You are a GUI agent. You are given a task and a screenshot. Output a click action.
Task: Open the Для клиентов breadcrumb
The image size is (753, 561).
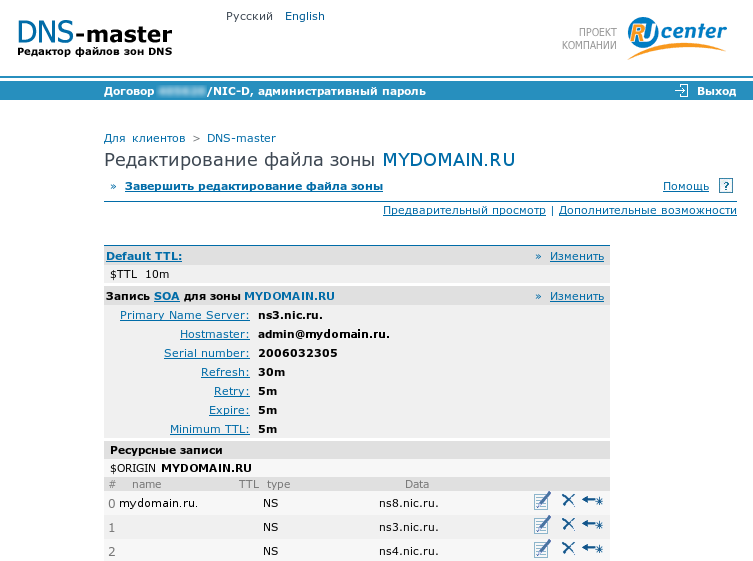click(x=144, y=138)
